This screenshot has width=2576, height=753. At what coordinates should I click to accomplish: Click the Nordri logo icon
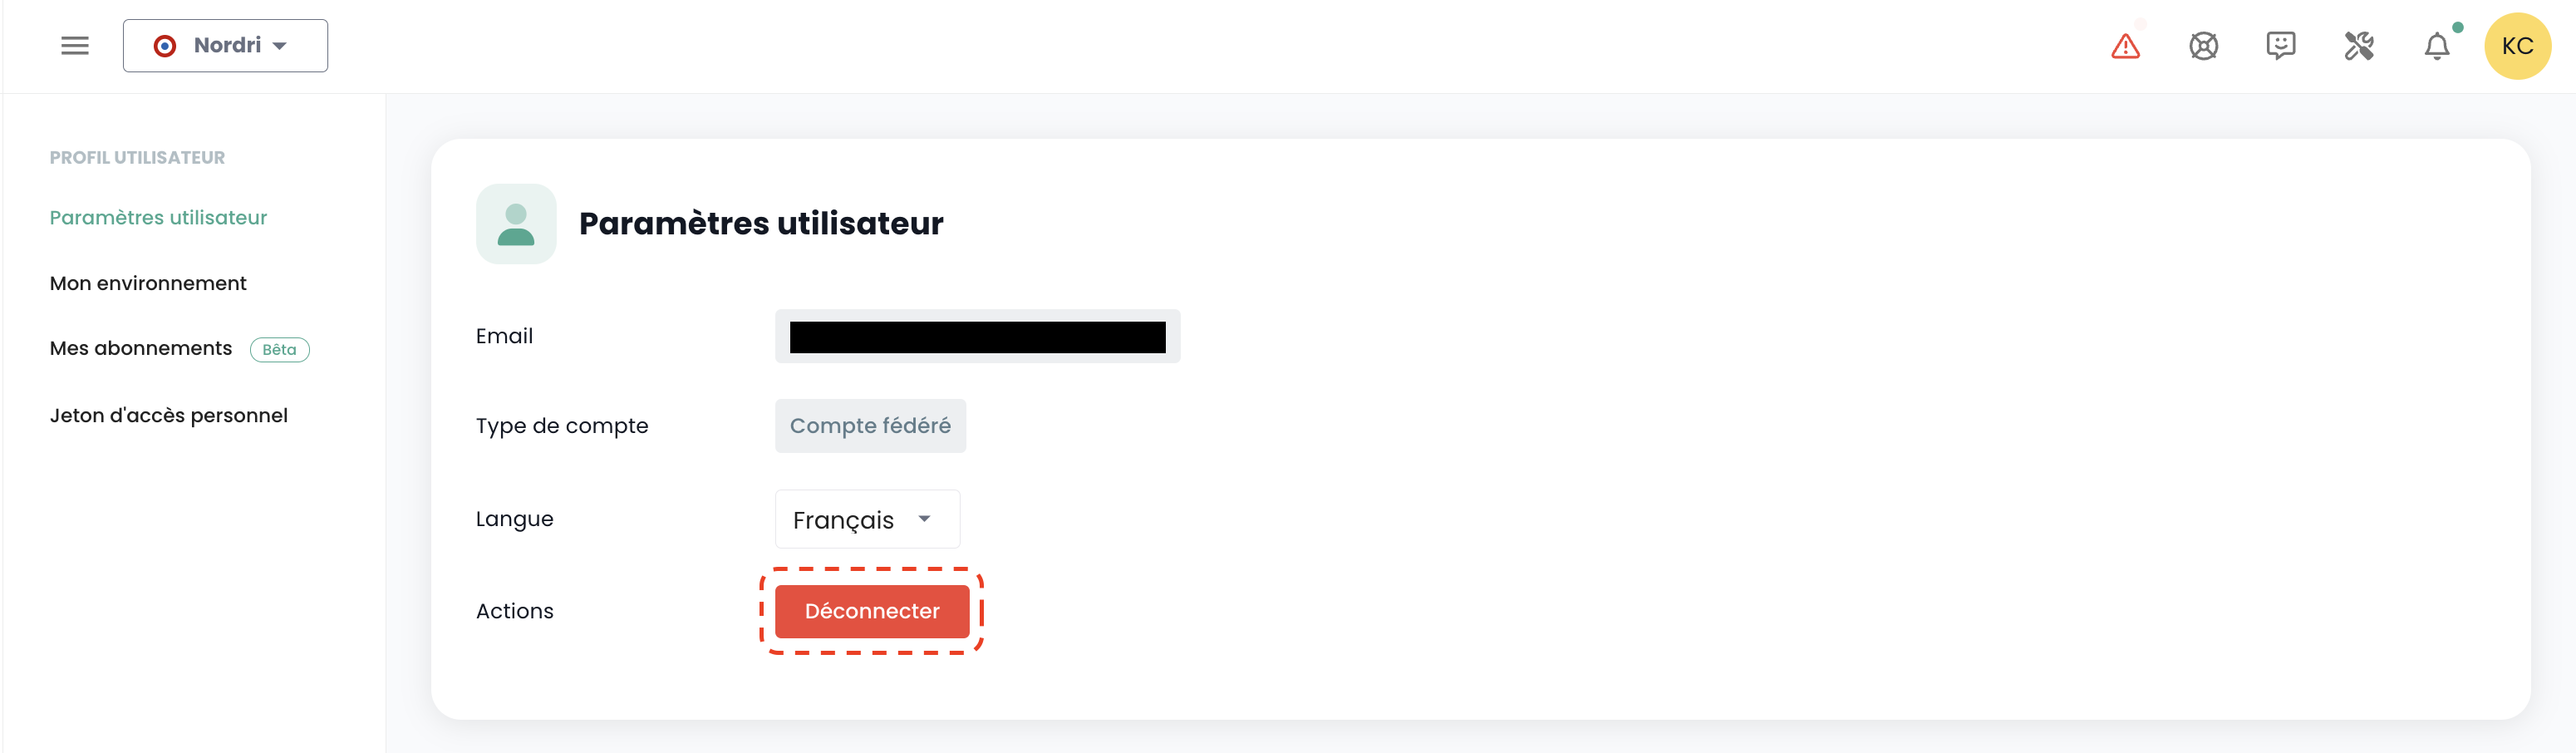point(165,46)
